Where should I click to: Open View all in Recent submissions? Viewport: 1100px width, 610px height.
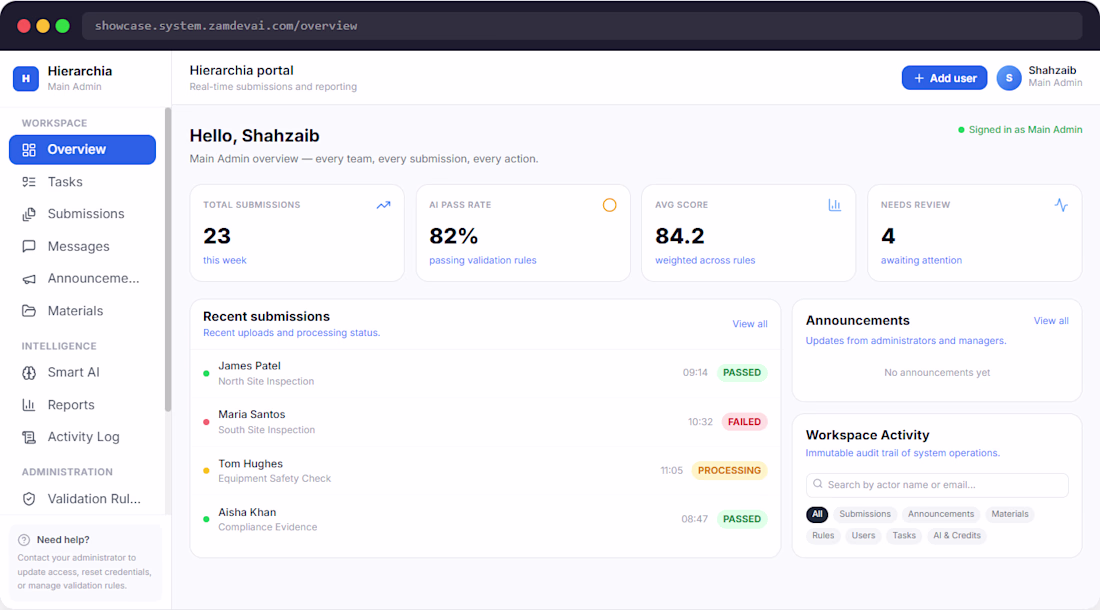[x=749, y=324]
